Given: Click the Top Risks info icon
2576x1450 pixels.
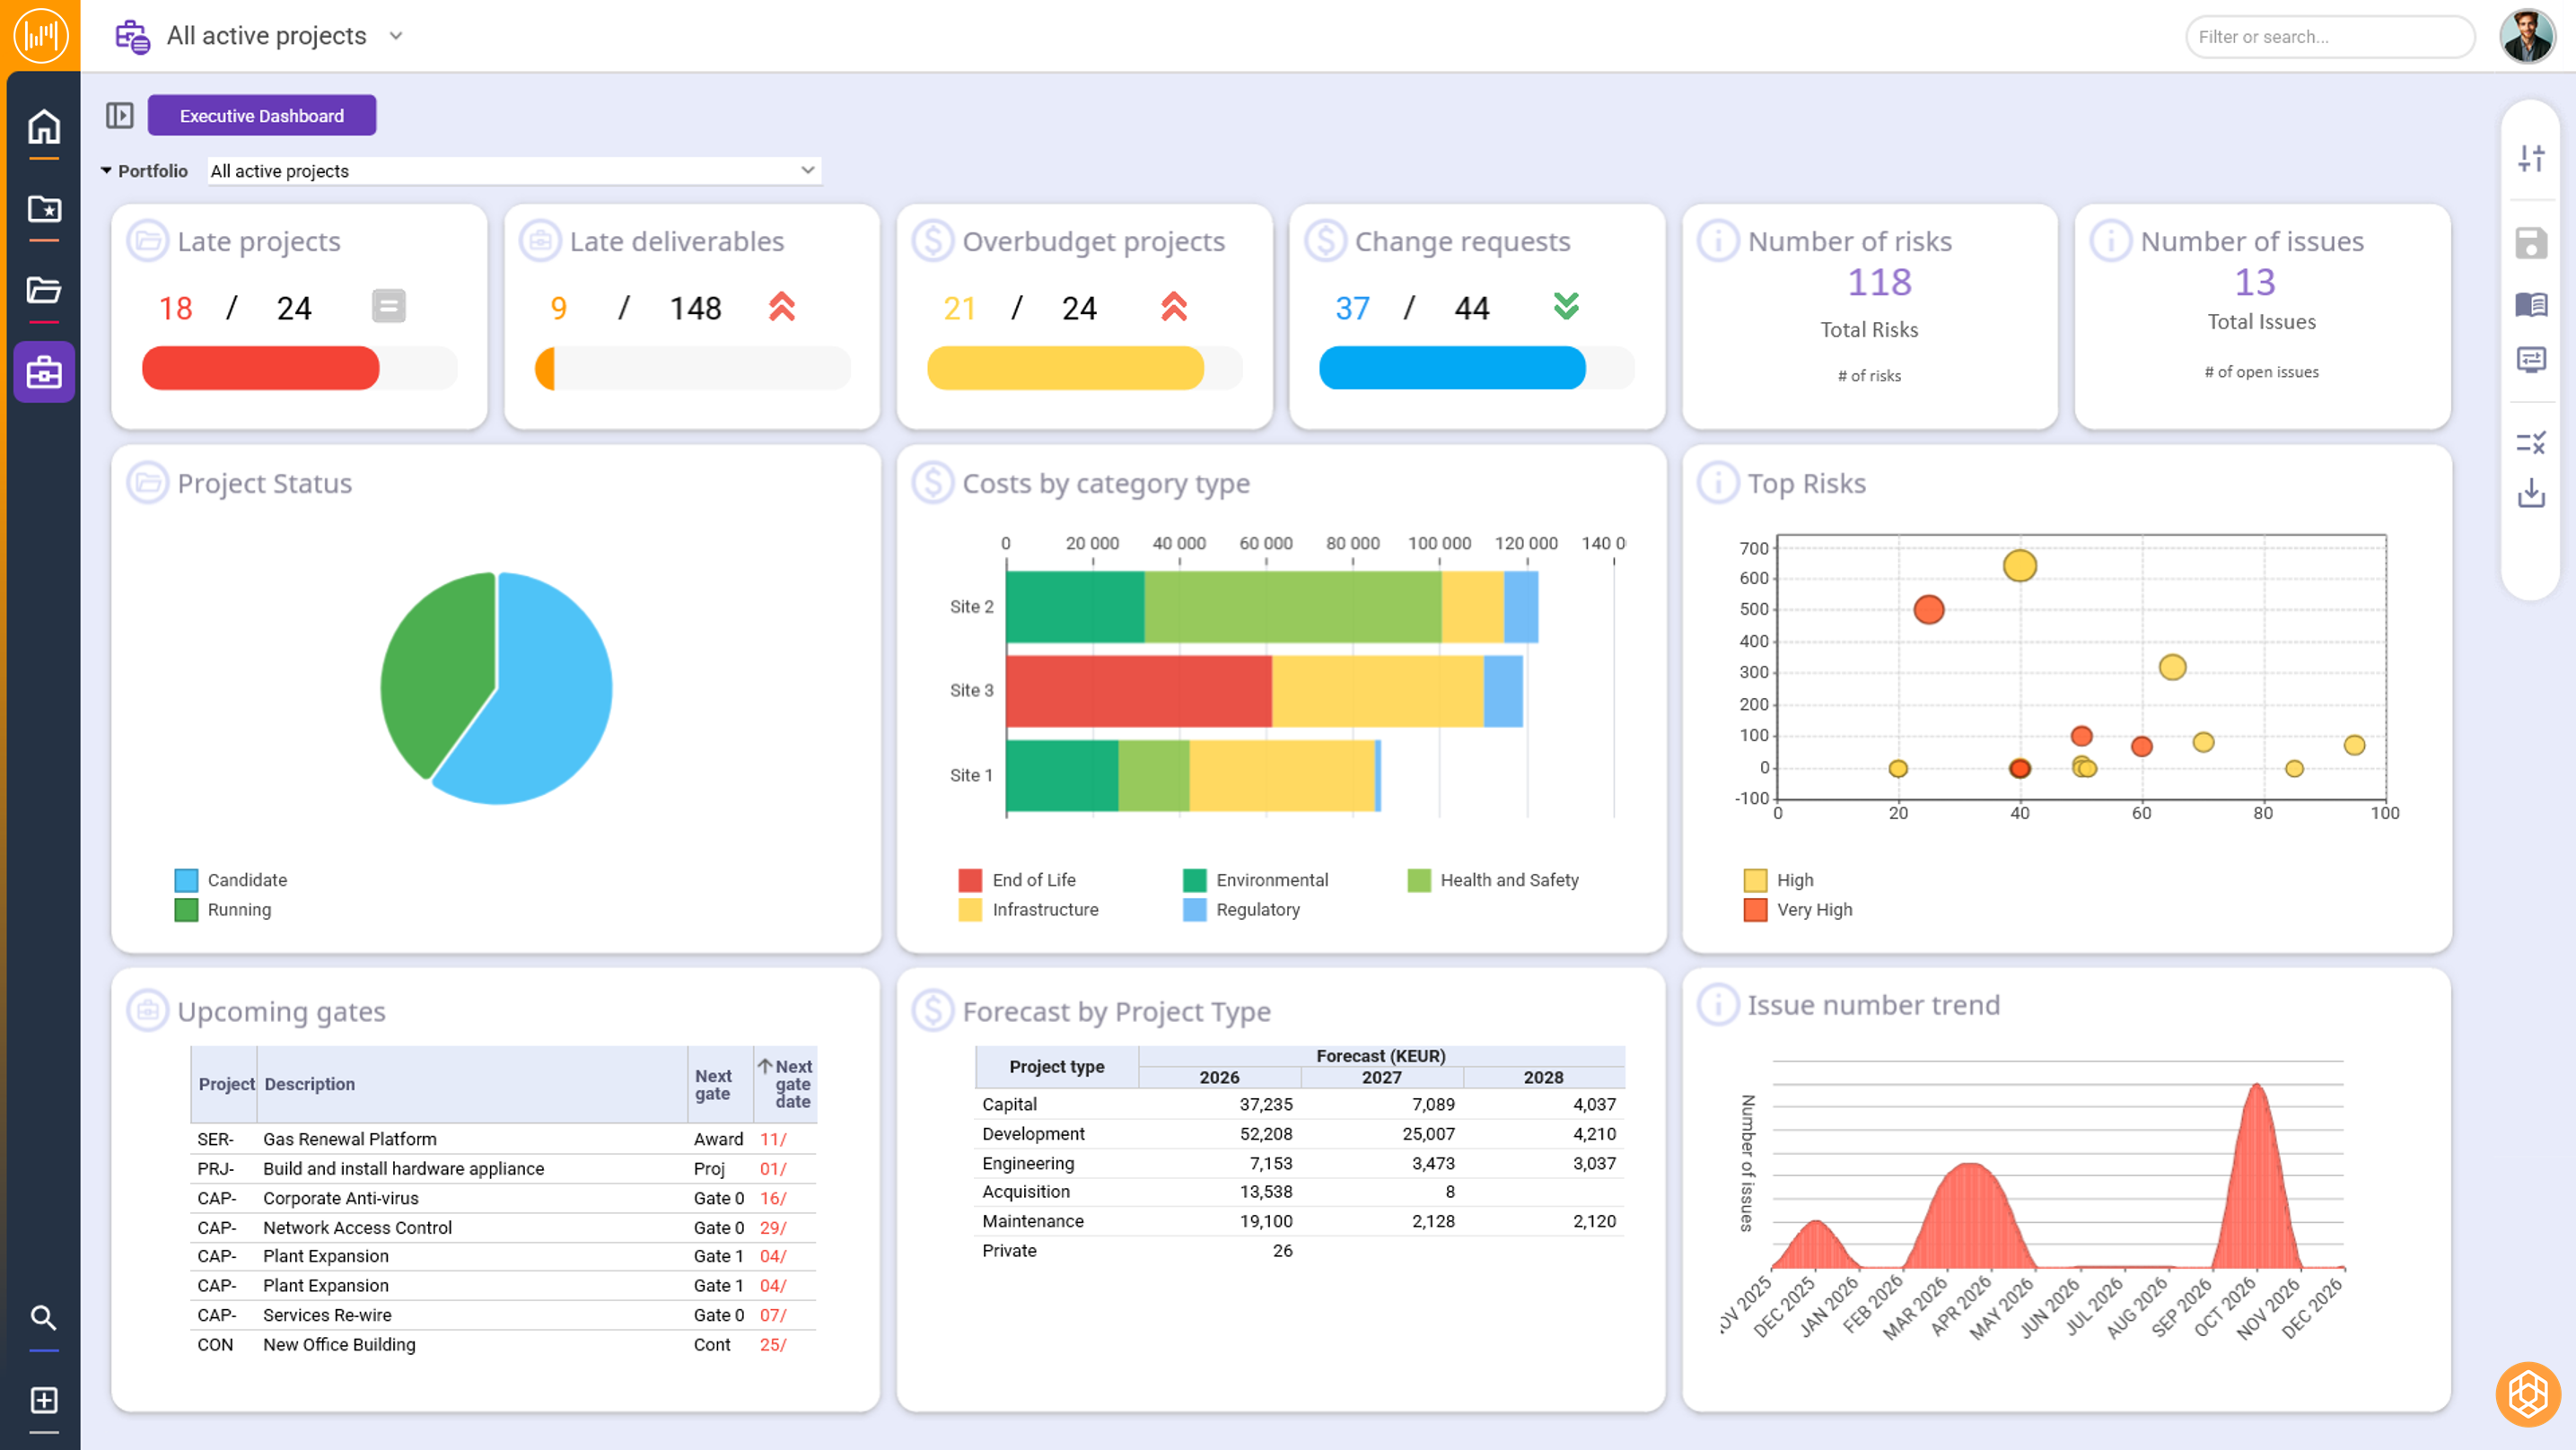Looking at the screenshot, I should click(x=1718, y=483).
